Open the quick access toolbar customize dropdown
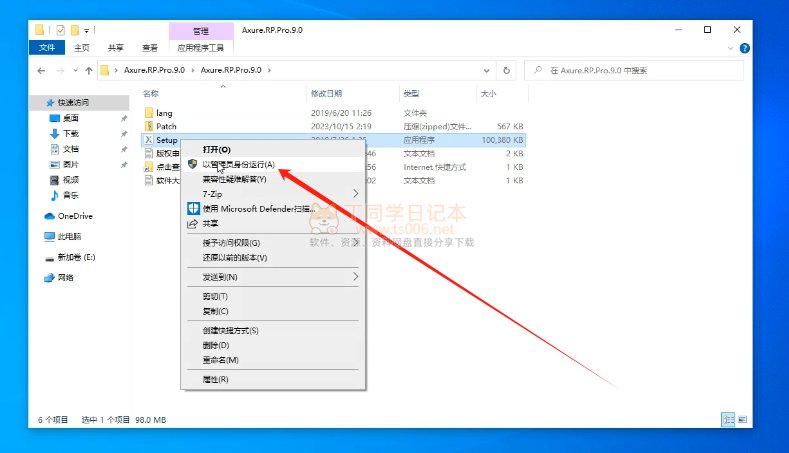789x453 pixels. 87,31
